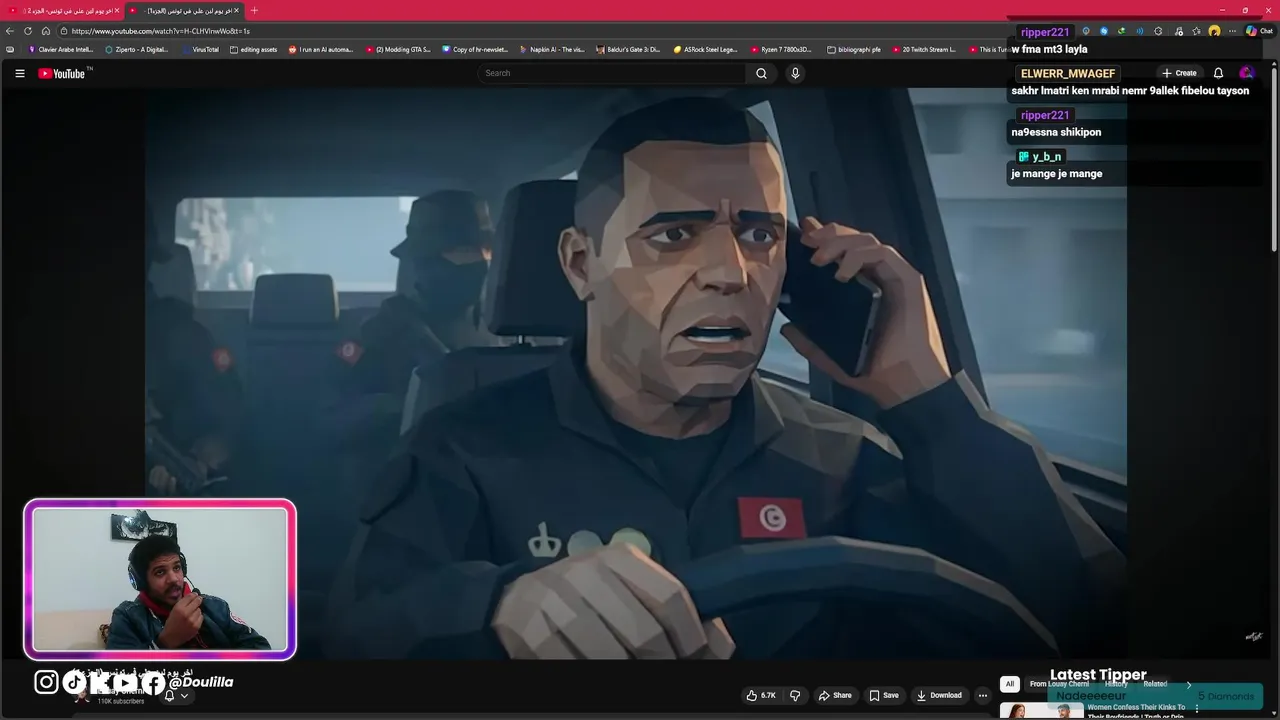The width and height of the screenshot is (1280, 720).
Task: Select the active tab (الجزء 1)
Action: [x=184, y=10]
